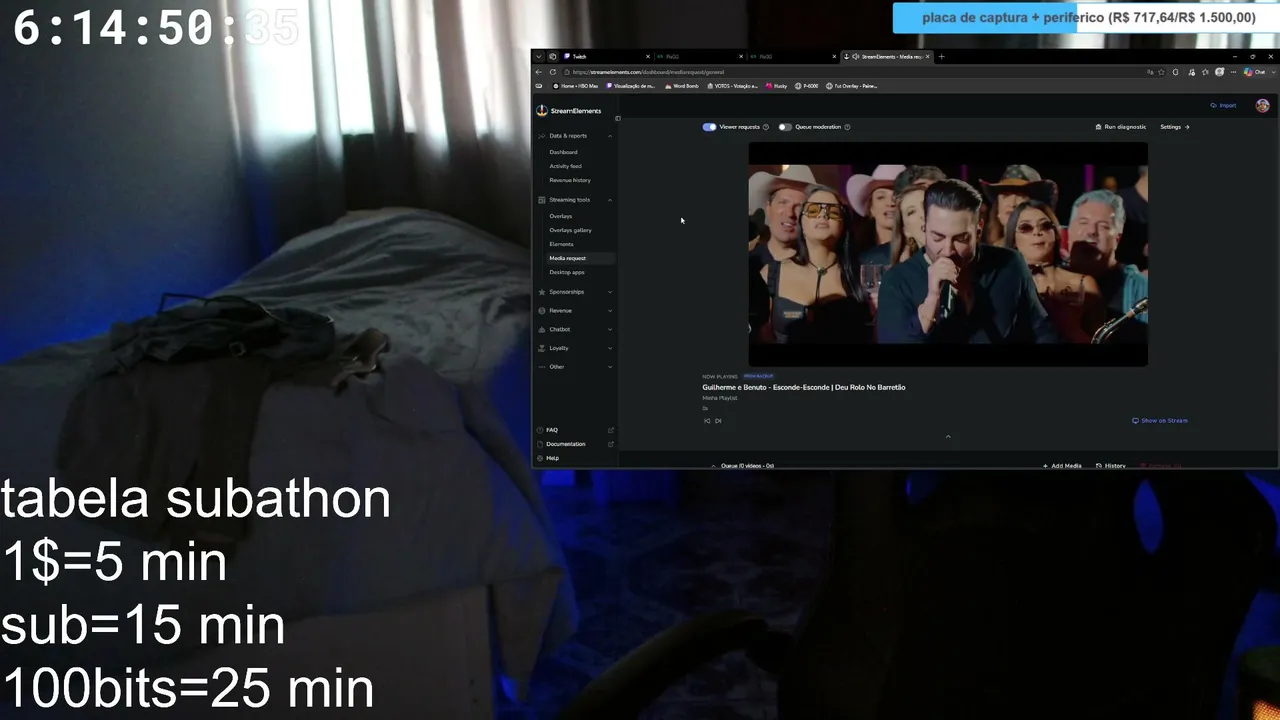Open the browser tab list dropdown
Screen dimensions: 1280x720
tap(538, 57)
